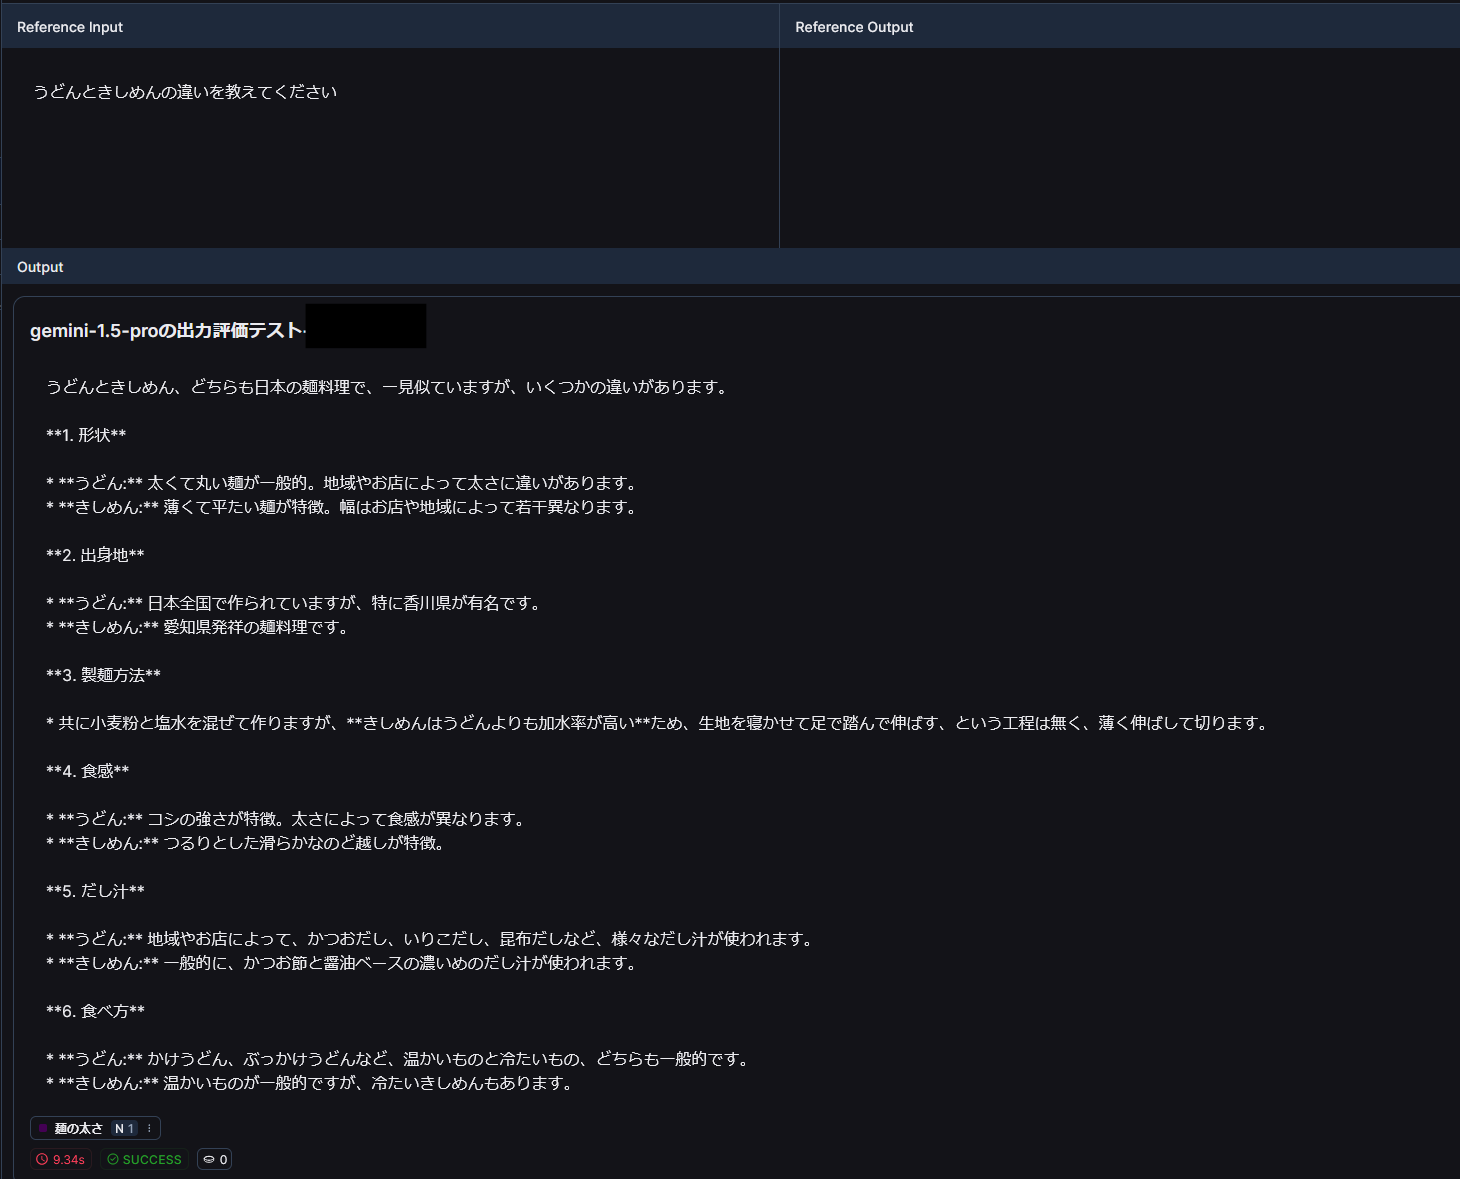
Task: Click the heading **5. だし汁**
Action: [x=95, y=891]
